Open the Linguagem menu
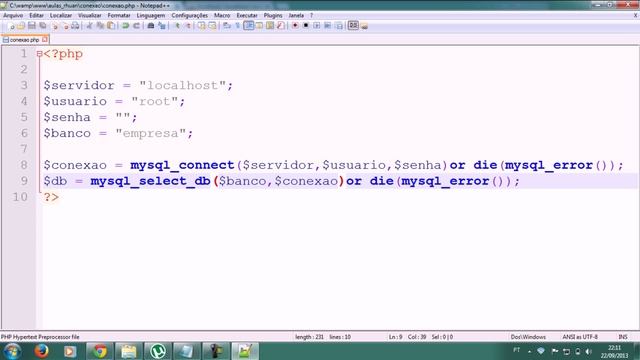The width and height of the screenshot is (640, 360). (151, 16)
